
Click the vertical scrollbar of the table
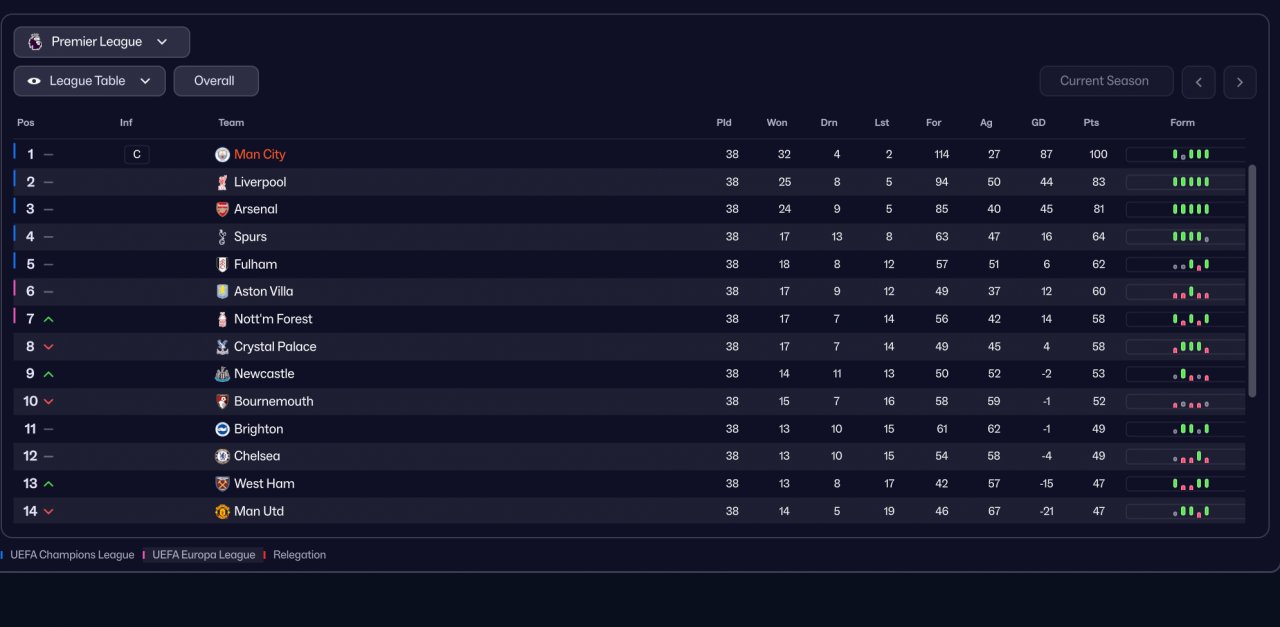coord(1252,280)
